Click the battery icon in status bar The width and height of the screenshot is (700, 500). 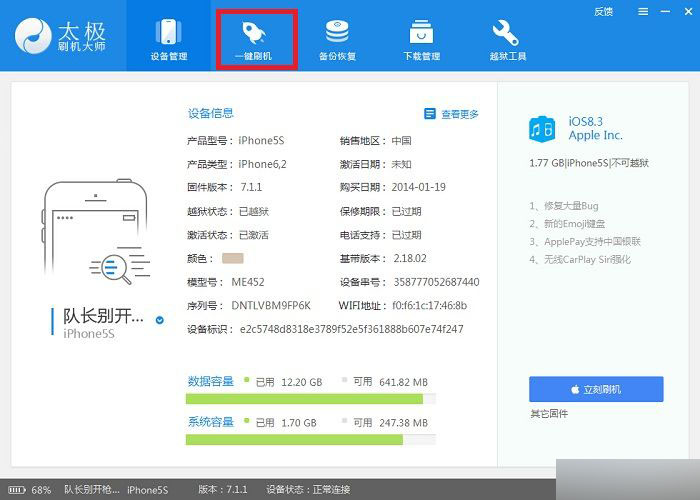(17, 490)
